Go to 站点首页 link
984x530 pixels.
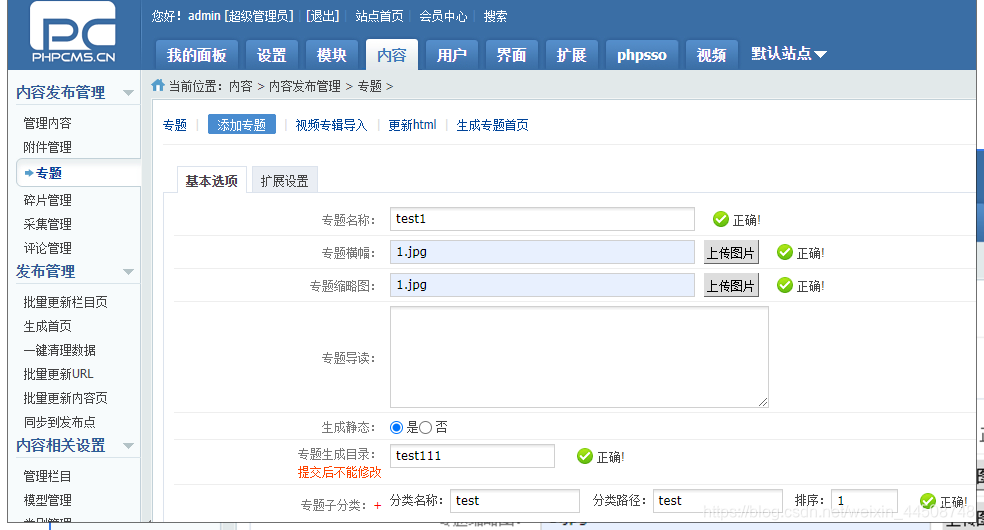(379, 16)
